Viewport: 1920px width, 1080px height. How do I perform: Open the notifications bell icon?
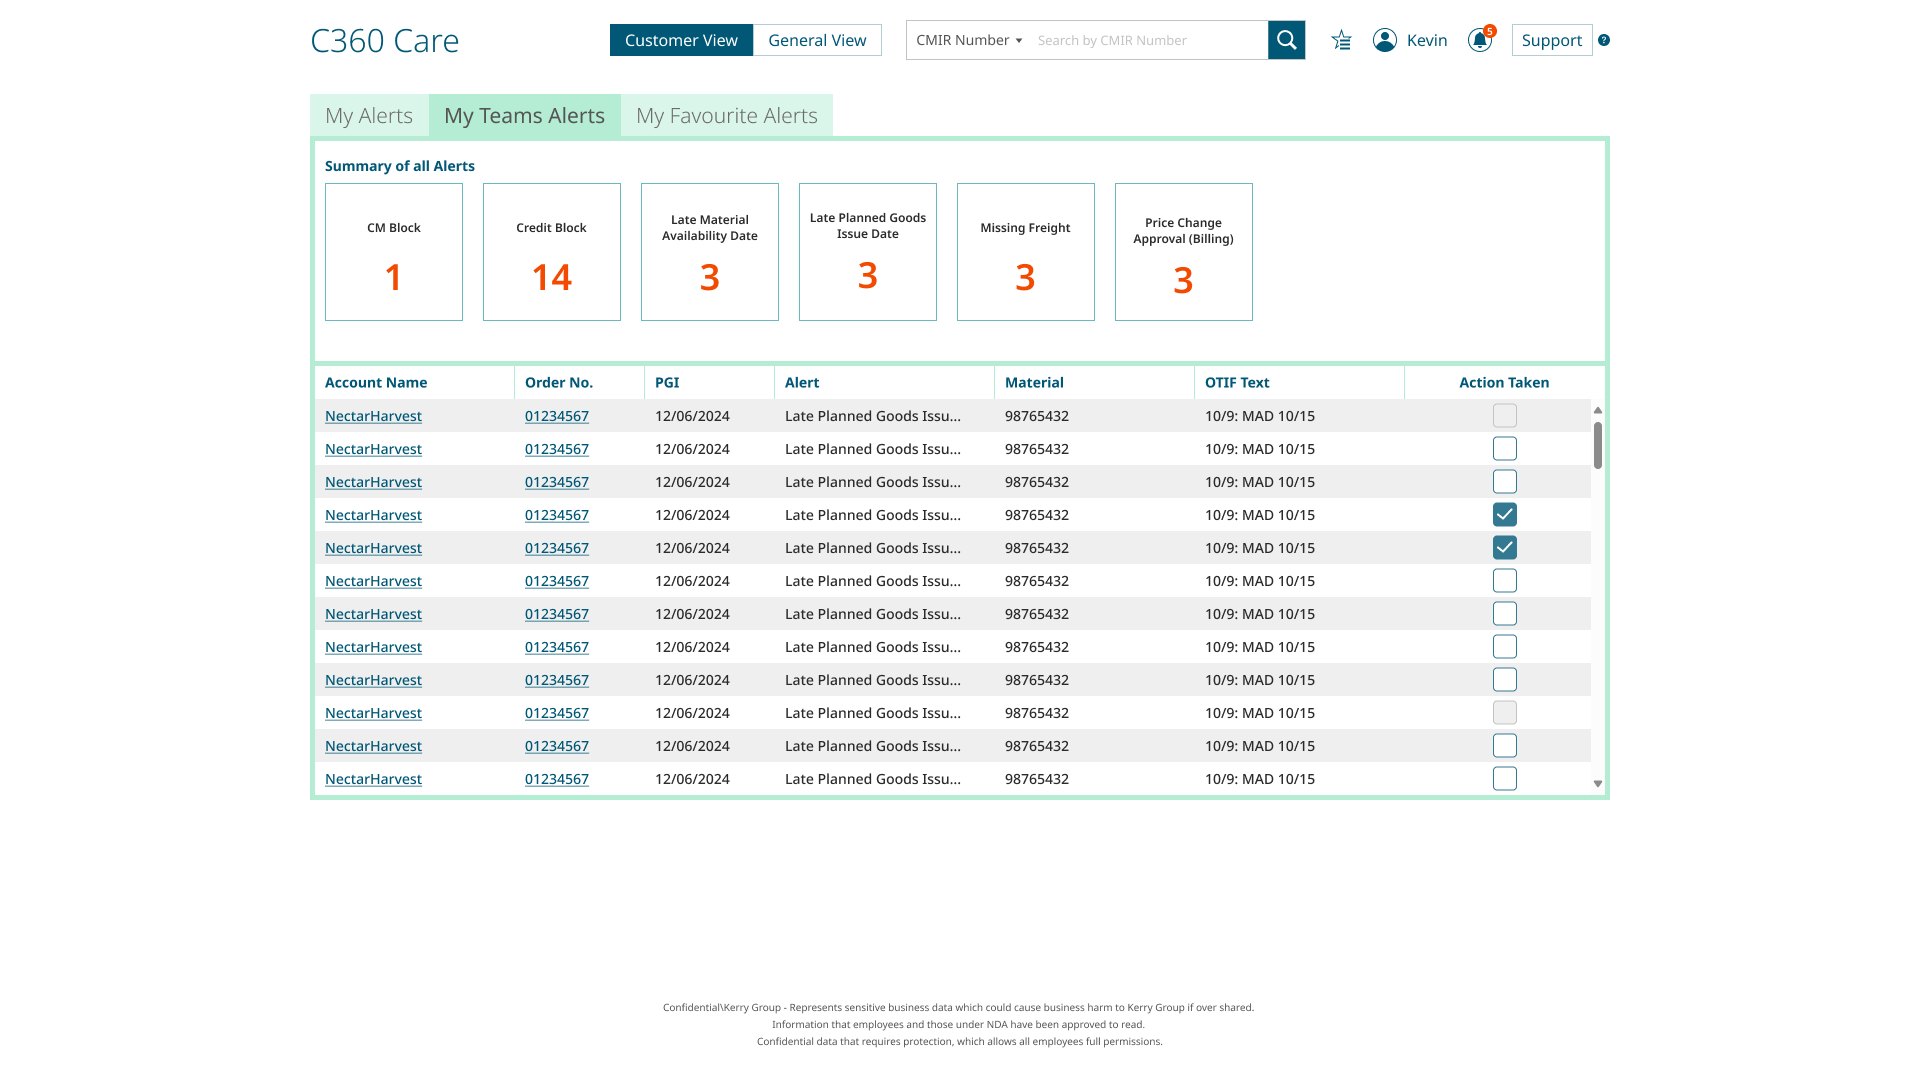(x=1479, y=40)
